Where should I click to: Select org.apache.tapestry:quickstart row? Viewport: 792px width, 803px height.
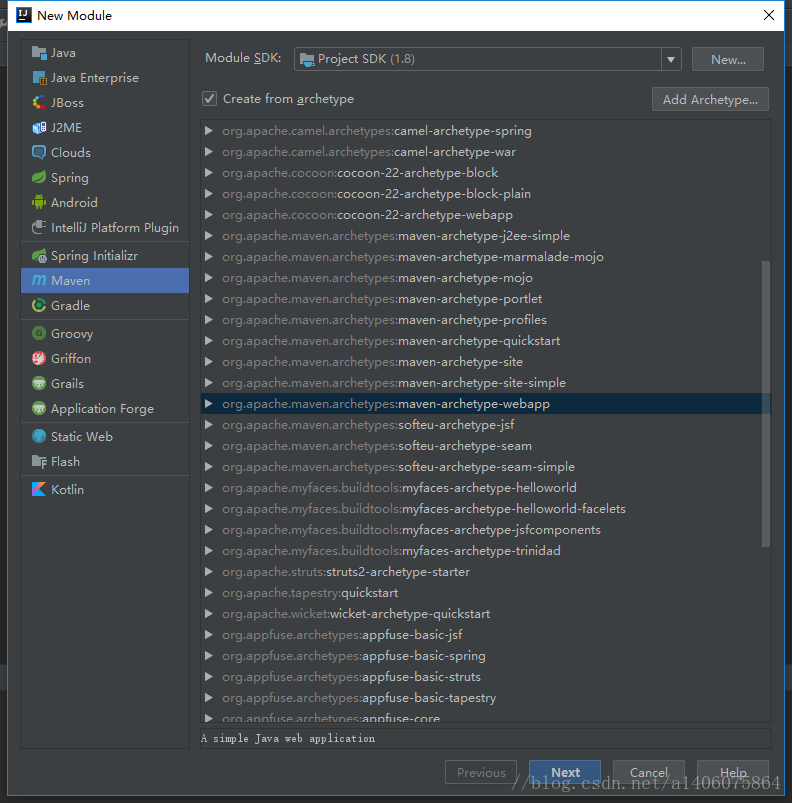(x=485, y=593)
